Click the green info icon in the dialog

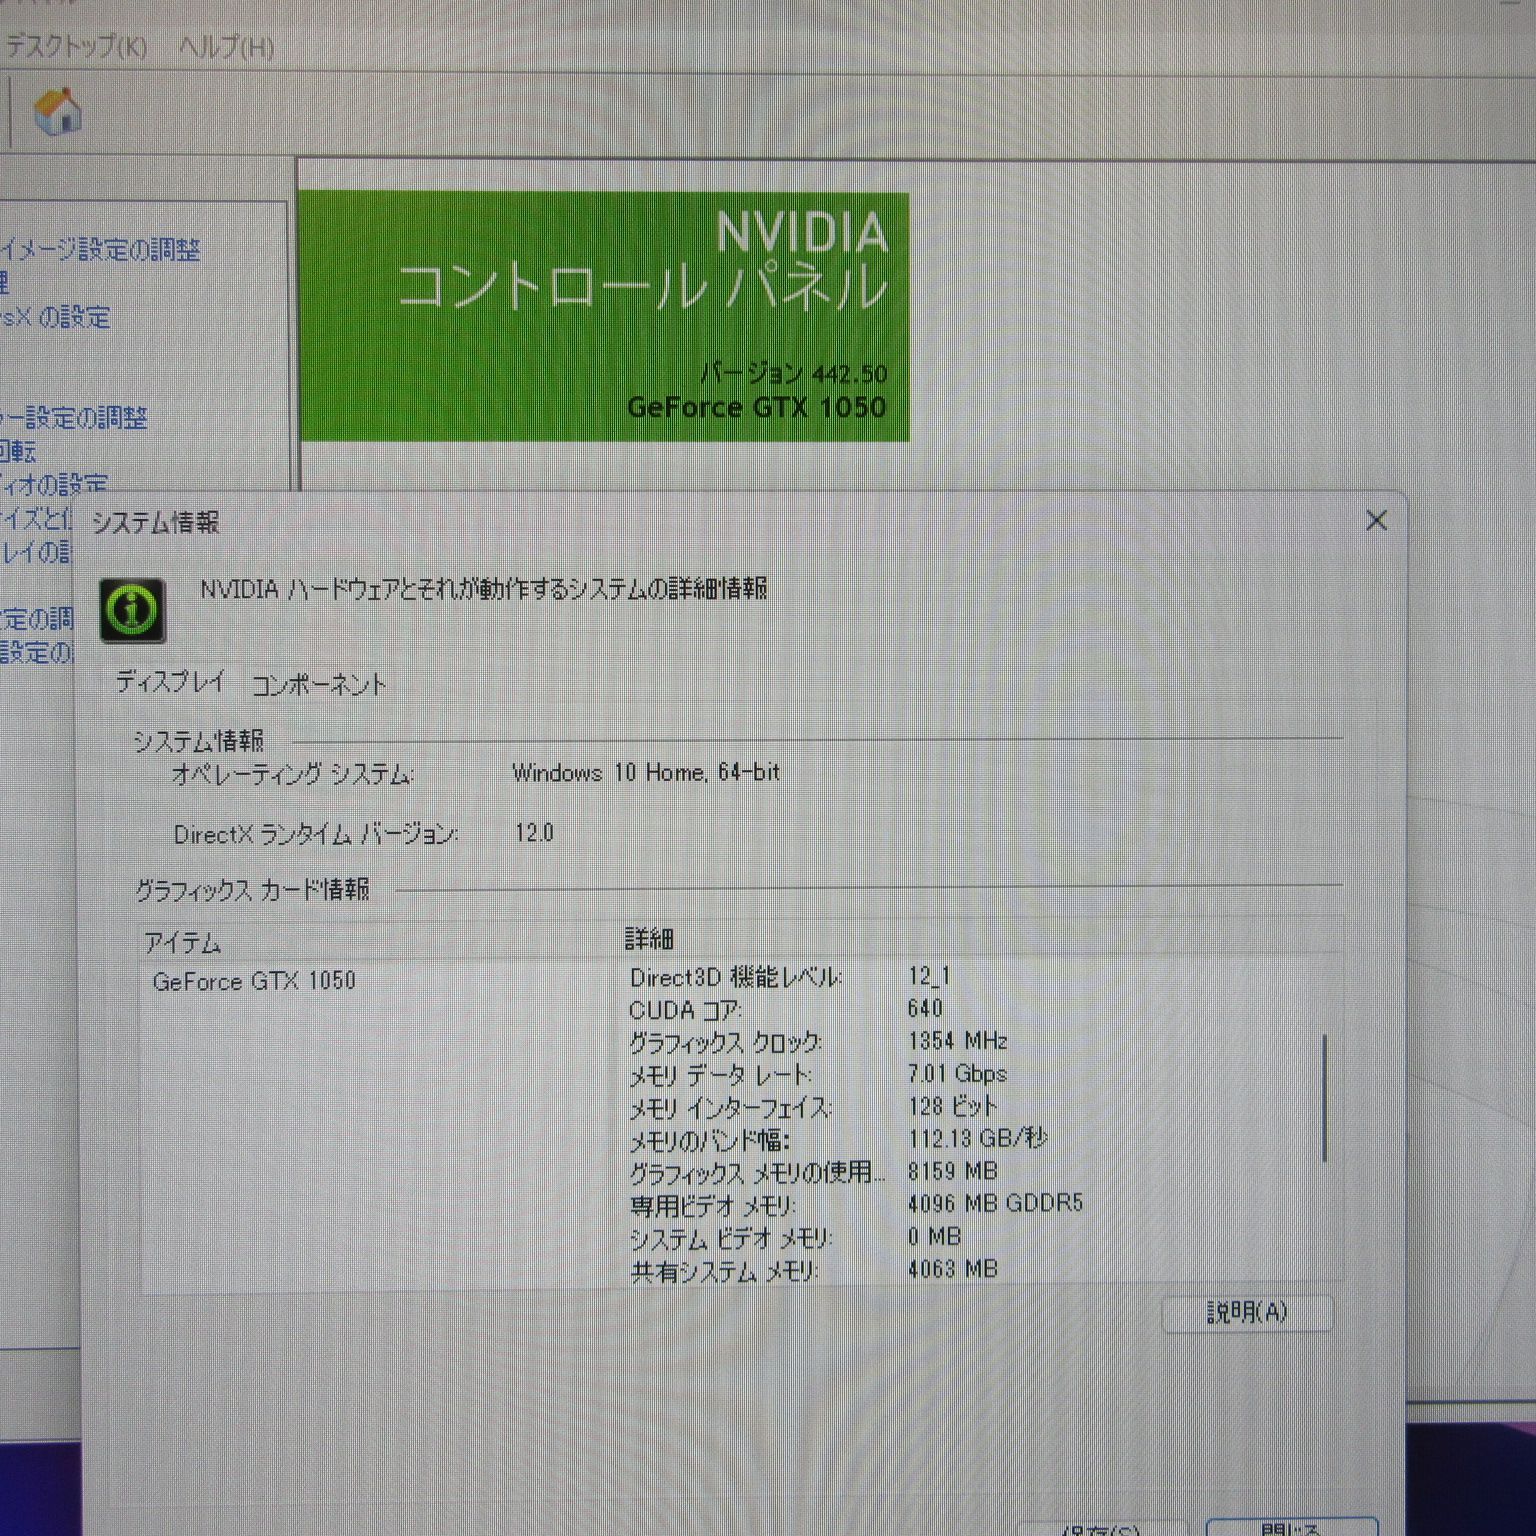[x=133, y=609]
